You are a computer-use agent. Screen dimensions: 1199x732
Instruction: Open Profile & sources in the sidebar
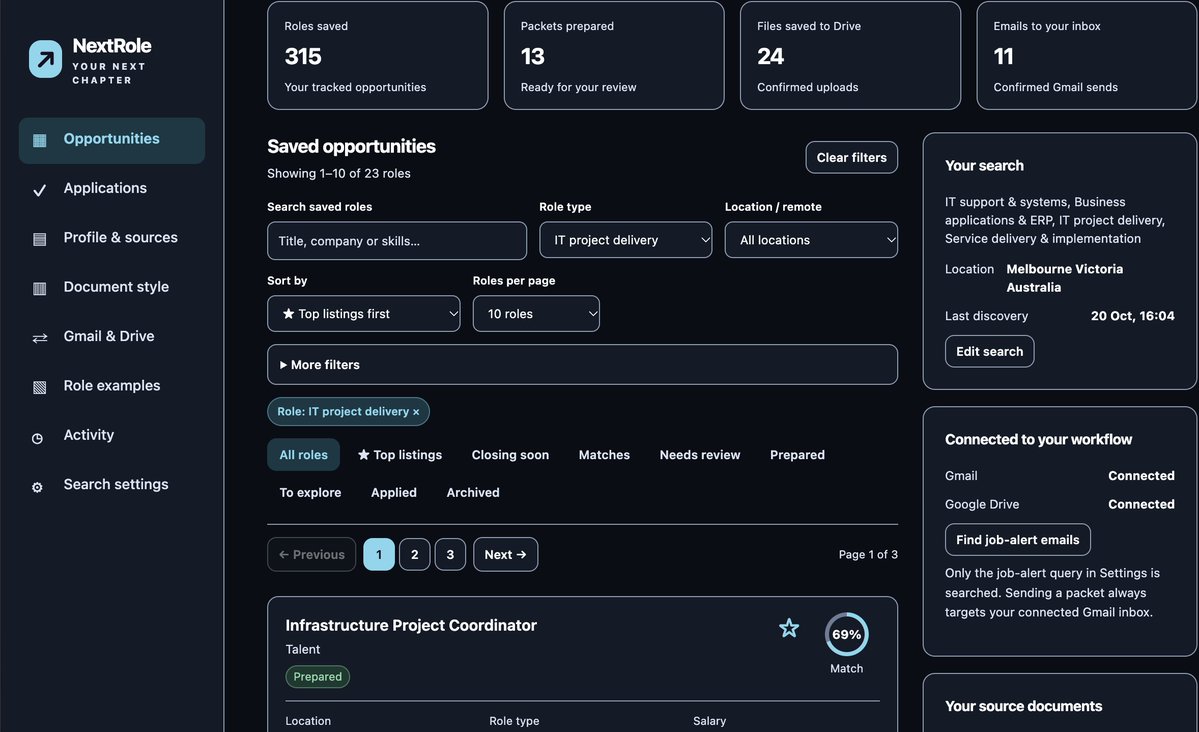point(112,238)
